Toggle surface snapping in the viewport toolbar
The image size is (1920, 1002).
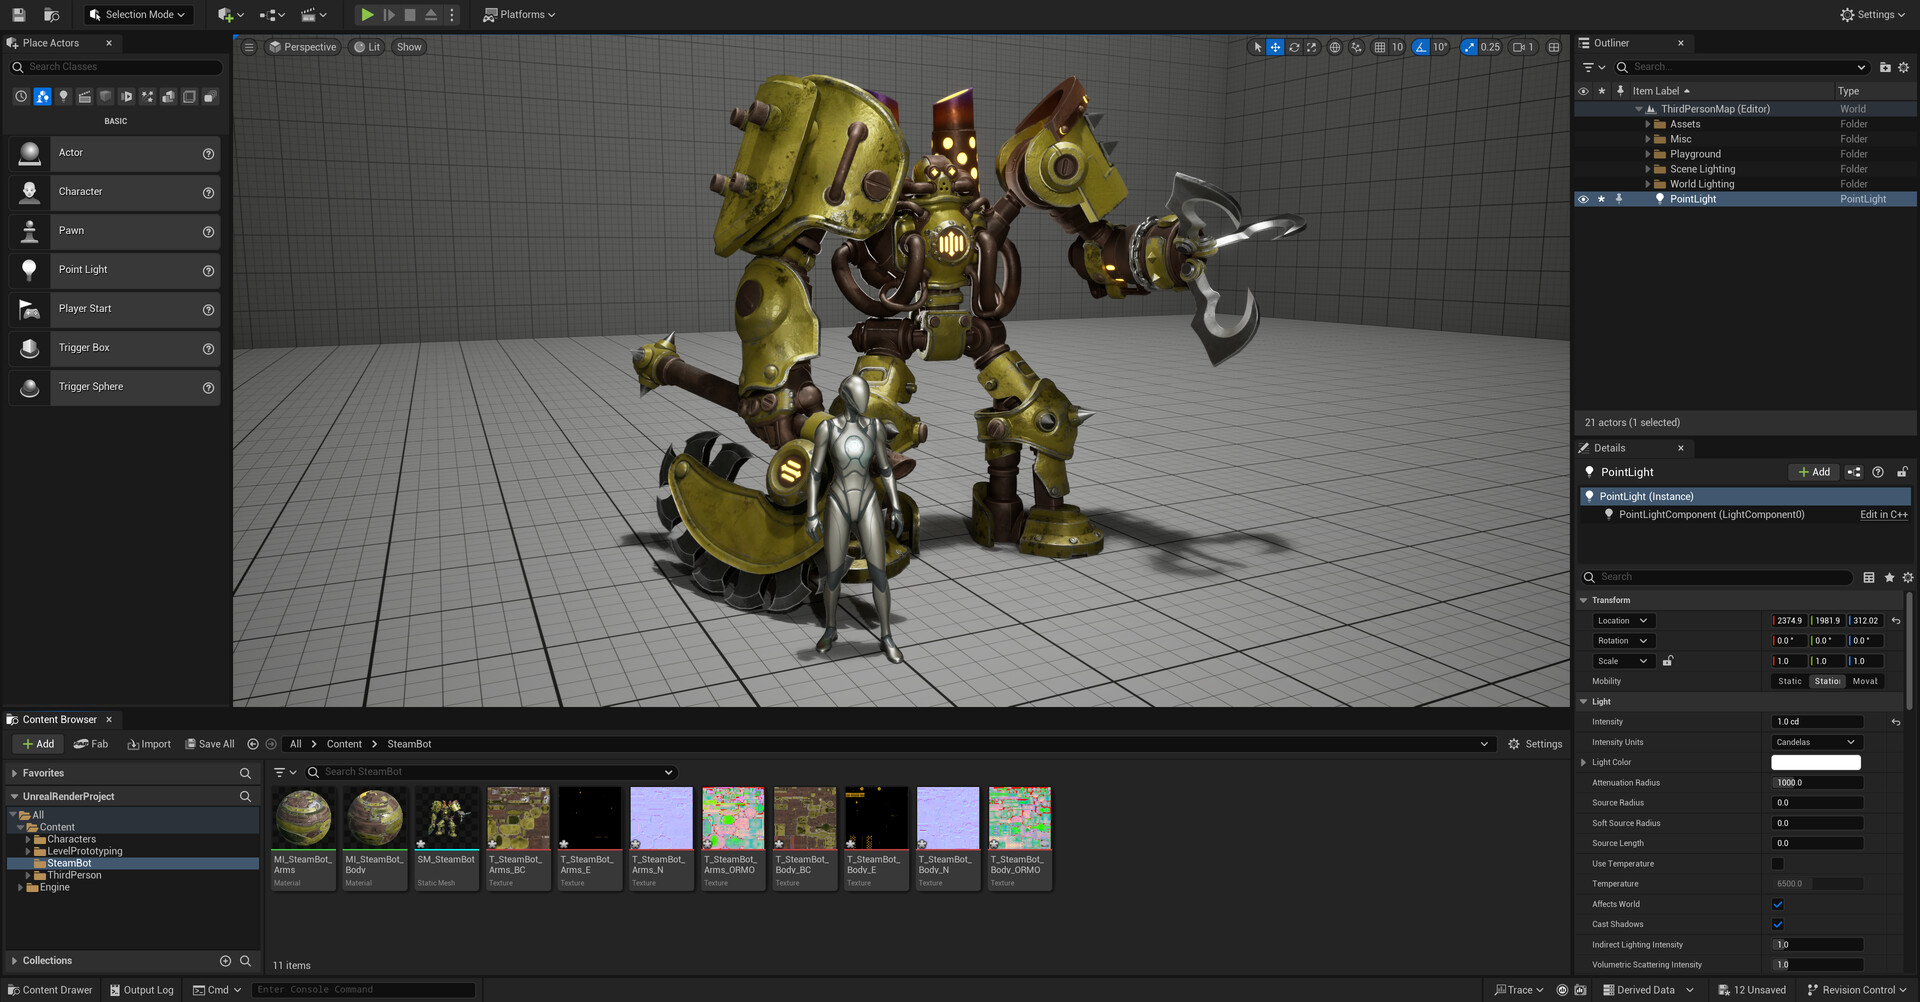[x=1356, y=47]
